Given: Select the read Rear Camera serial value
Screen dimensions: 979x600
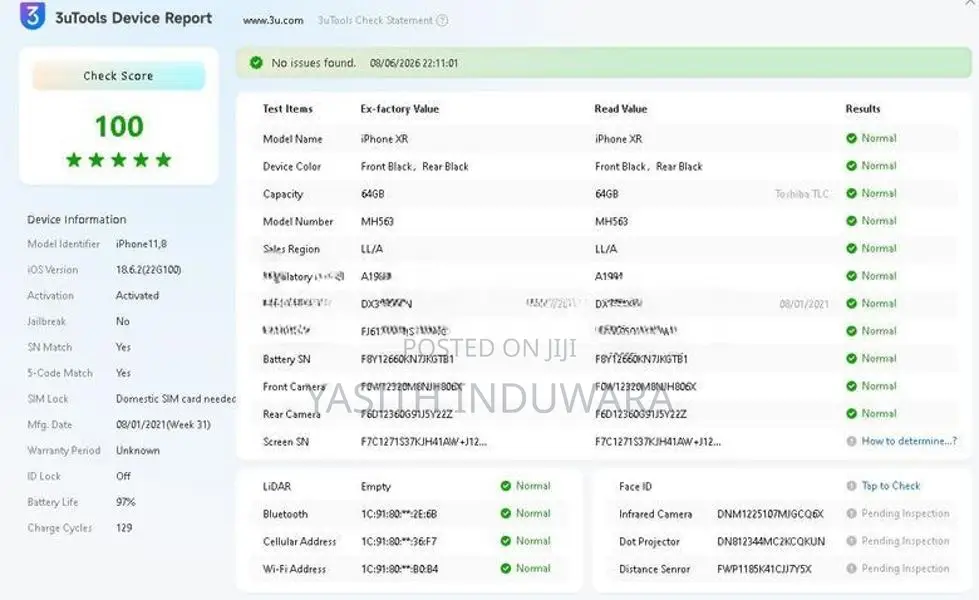Looking at the screenshot, I should click(641, 414).
